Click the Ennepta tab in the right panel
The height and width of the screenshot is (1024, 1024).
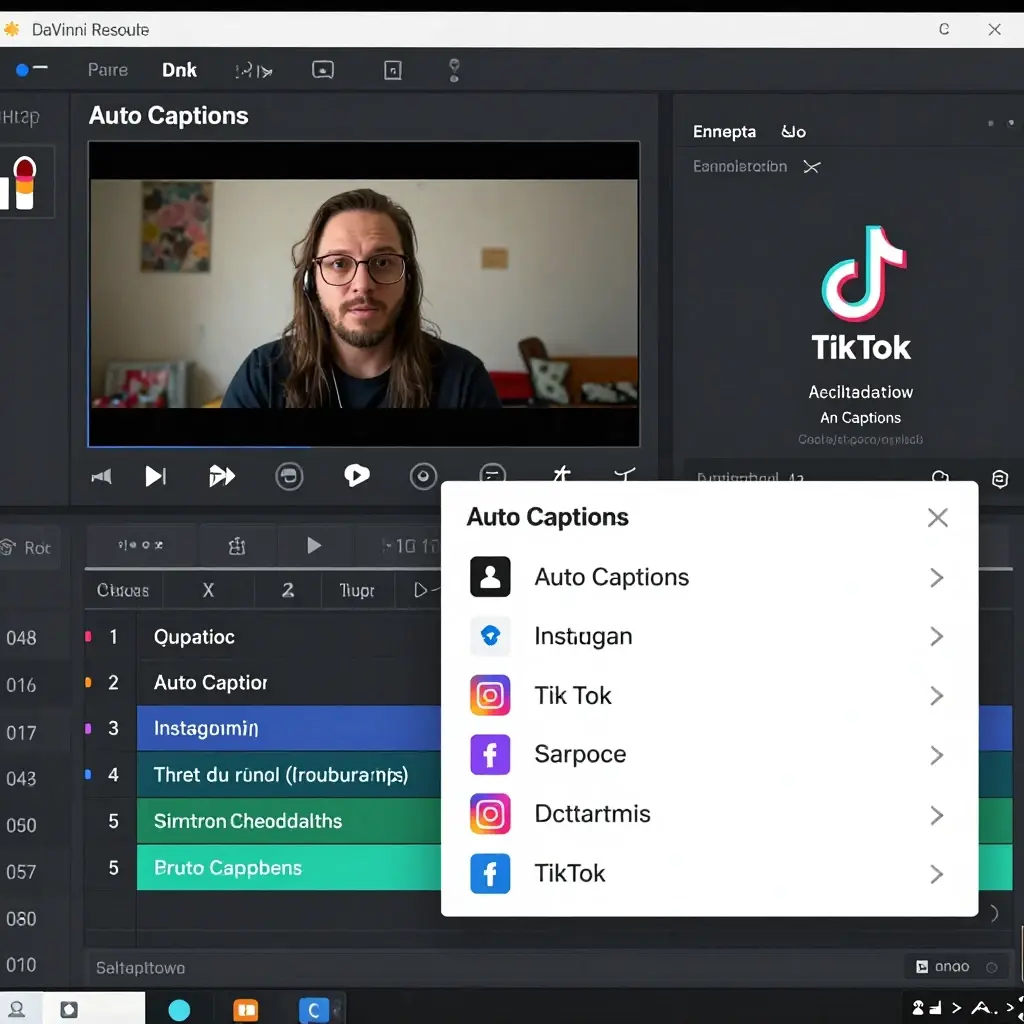(x=724, y=131)
